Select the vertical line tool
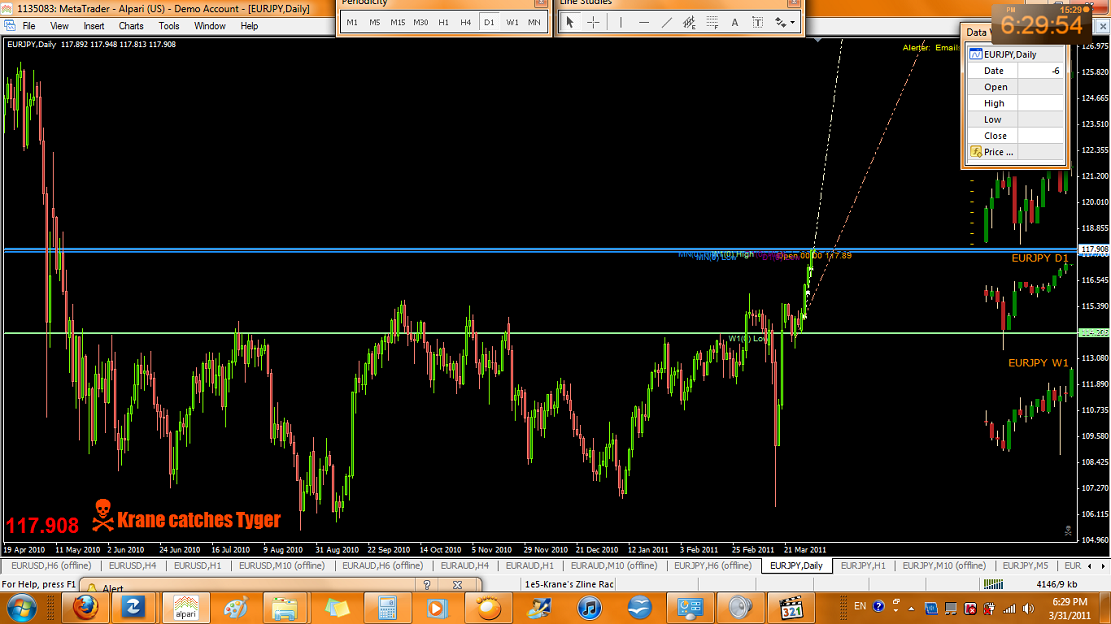Viewport: 1111px width, 624px height. [x=621, y=23]
